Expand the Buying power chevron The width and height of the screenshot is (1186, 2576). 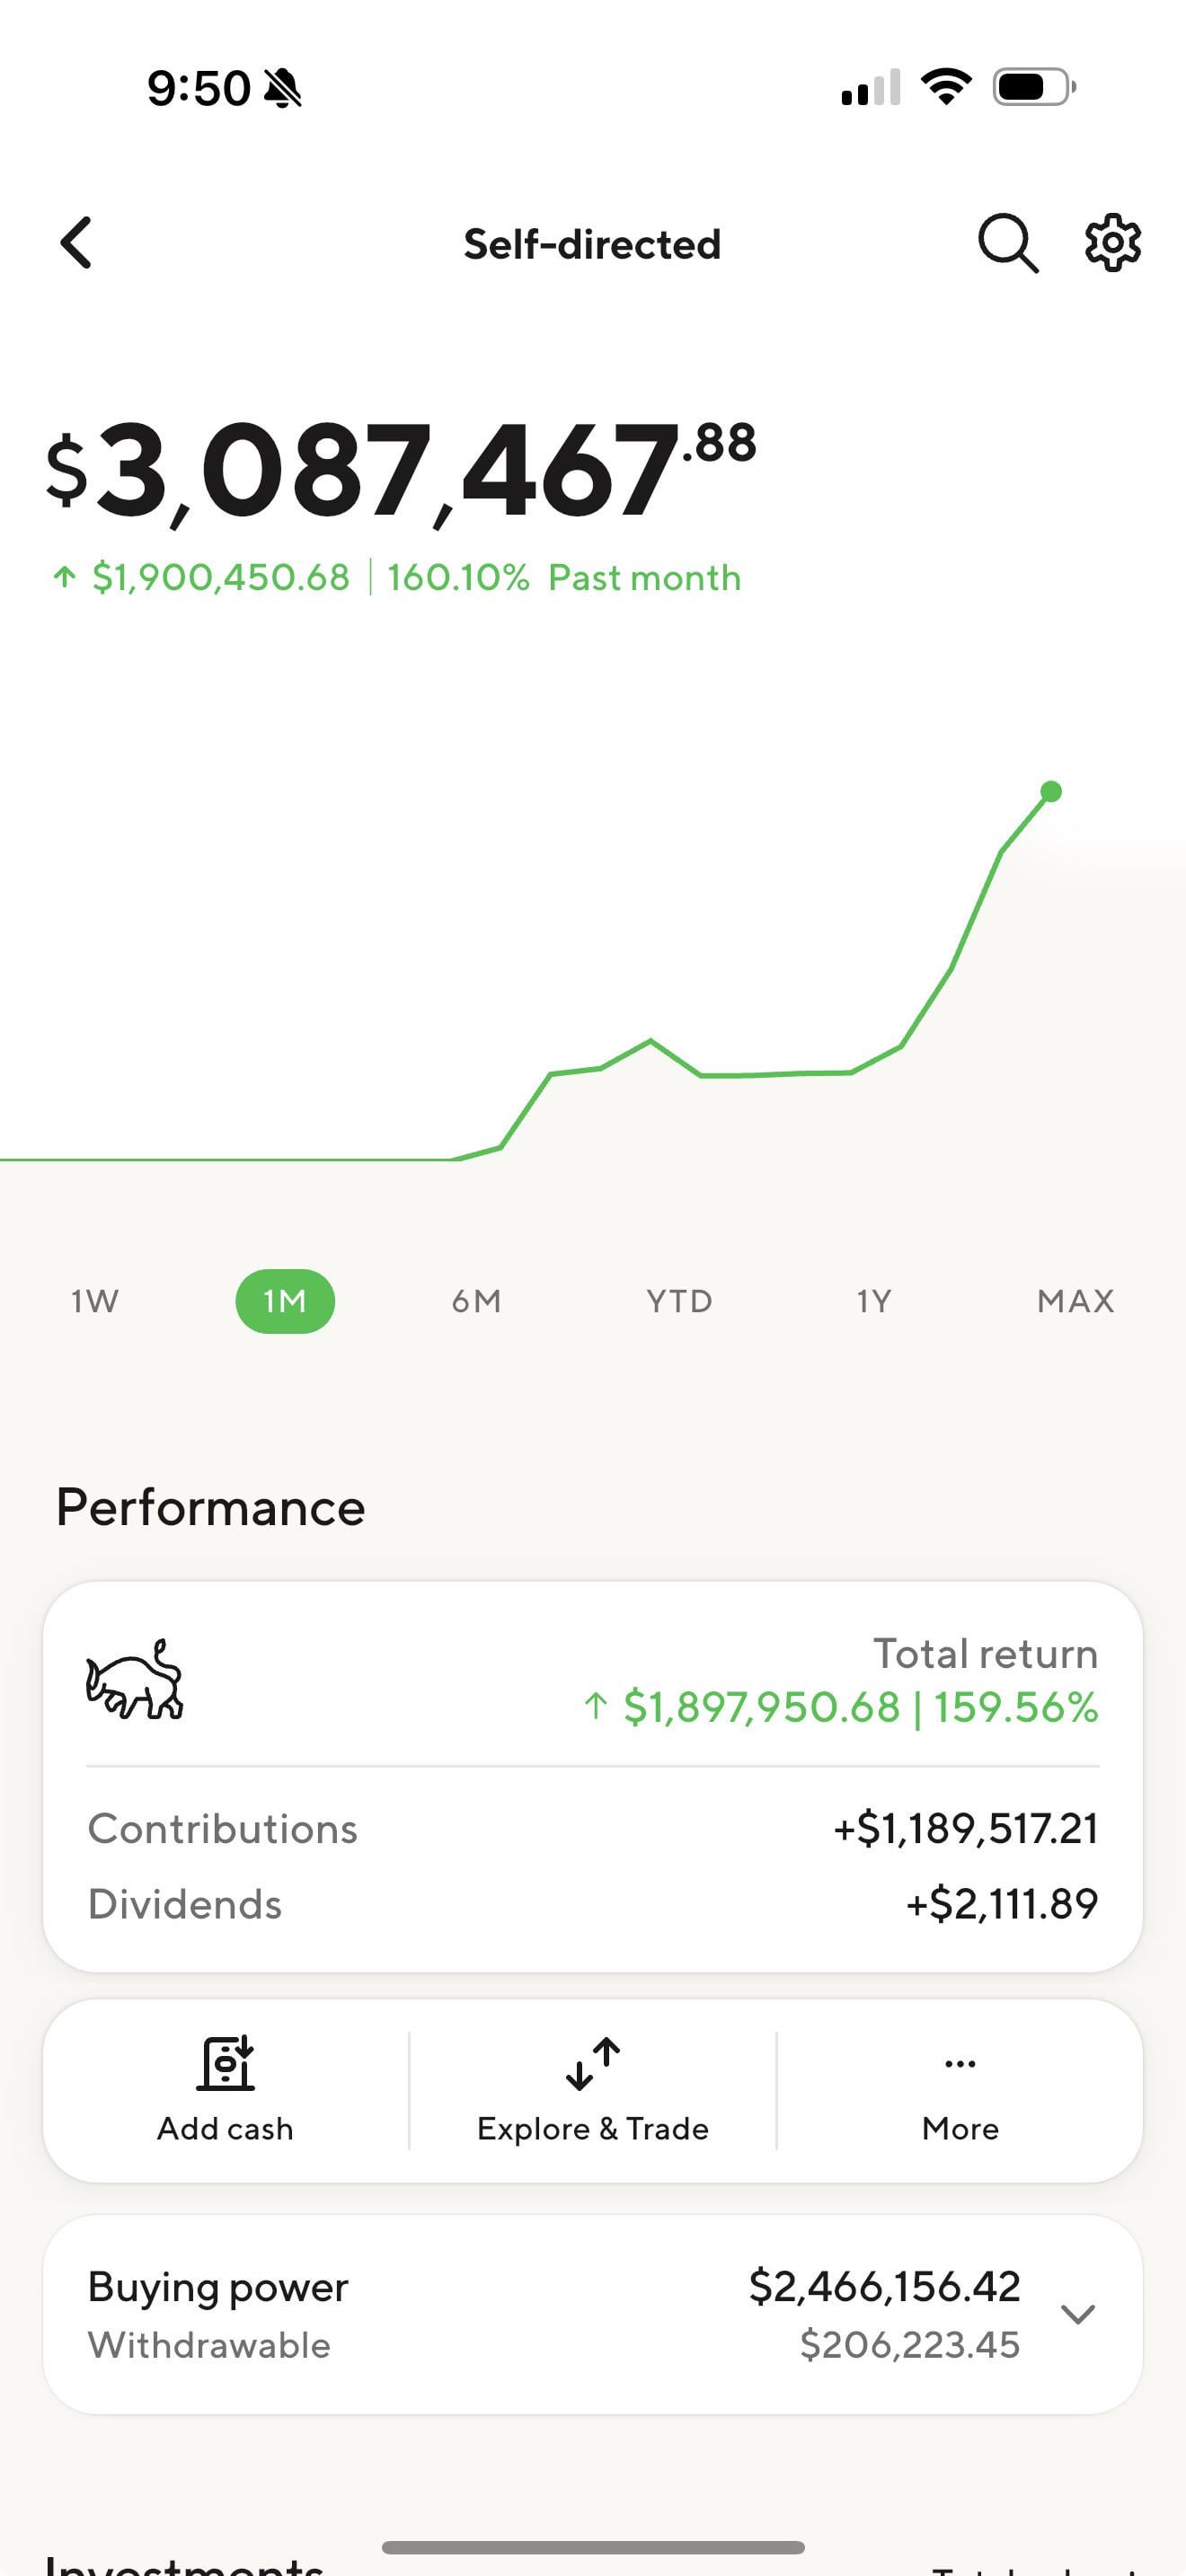coord(1078,2314)
